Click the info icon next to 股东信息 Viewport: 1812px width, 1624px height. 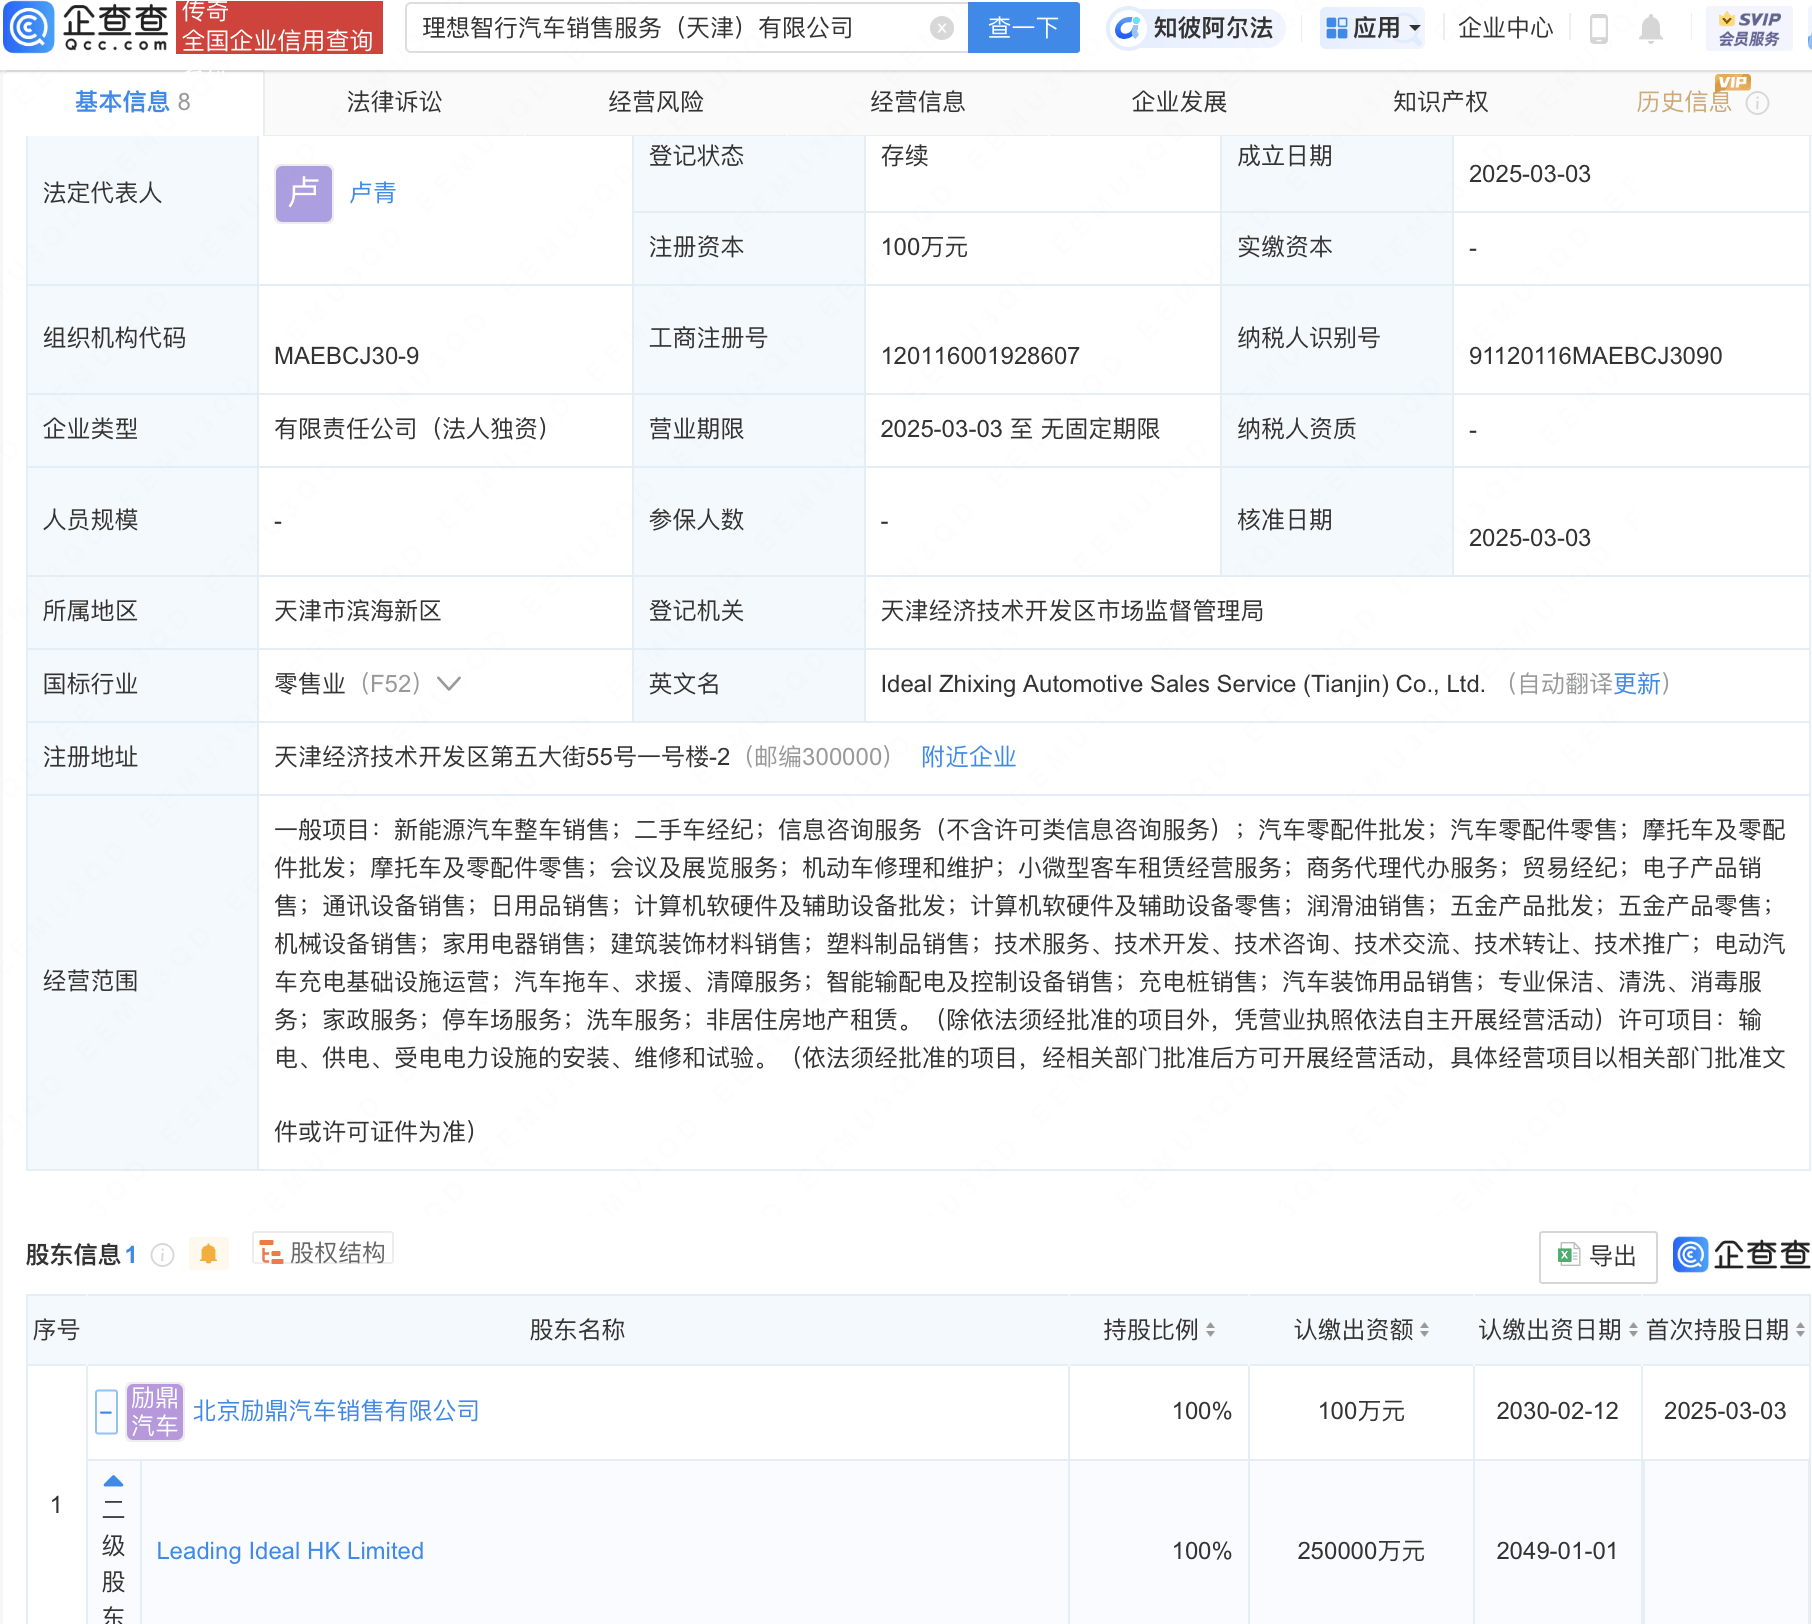tap(162, 1255)
